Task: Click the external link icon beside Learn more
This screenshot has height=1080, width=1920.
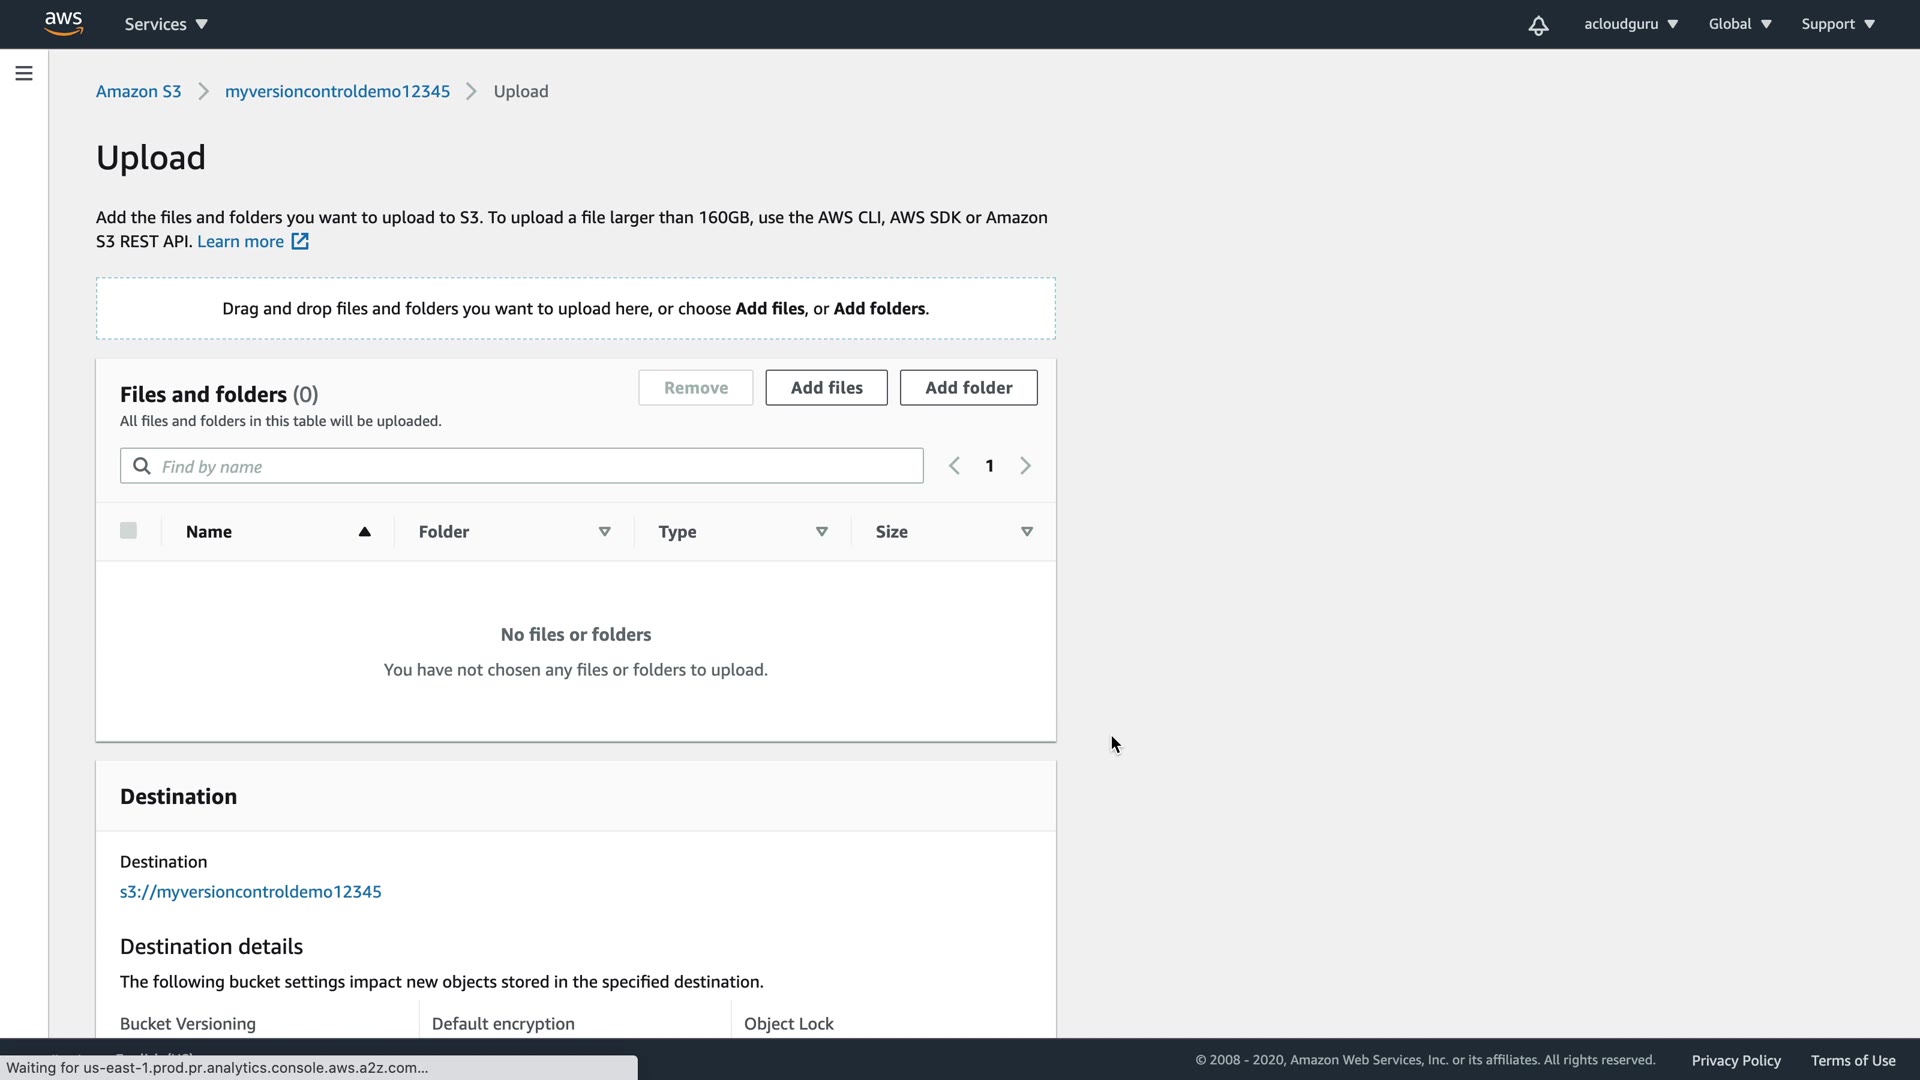Action: 300,241
